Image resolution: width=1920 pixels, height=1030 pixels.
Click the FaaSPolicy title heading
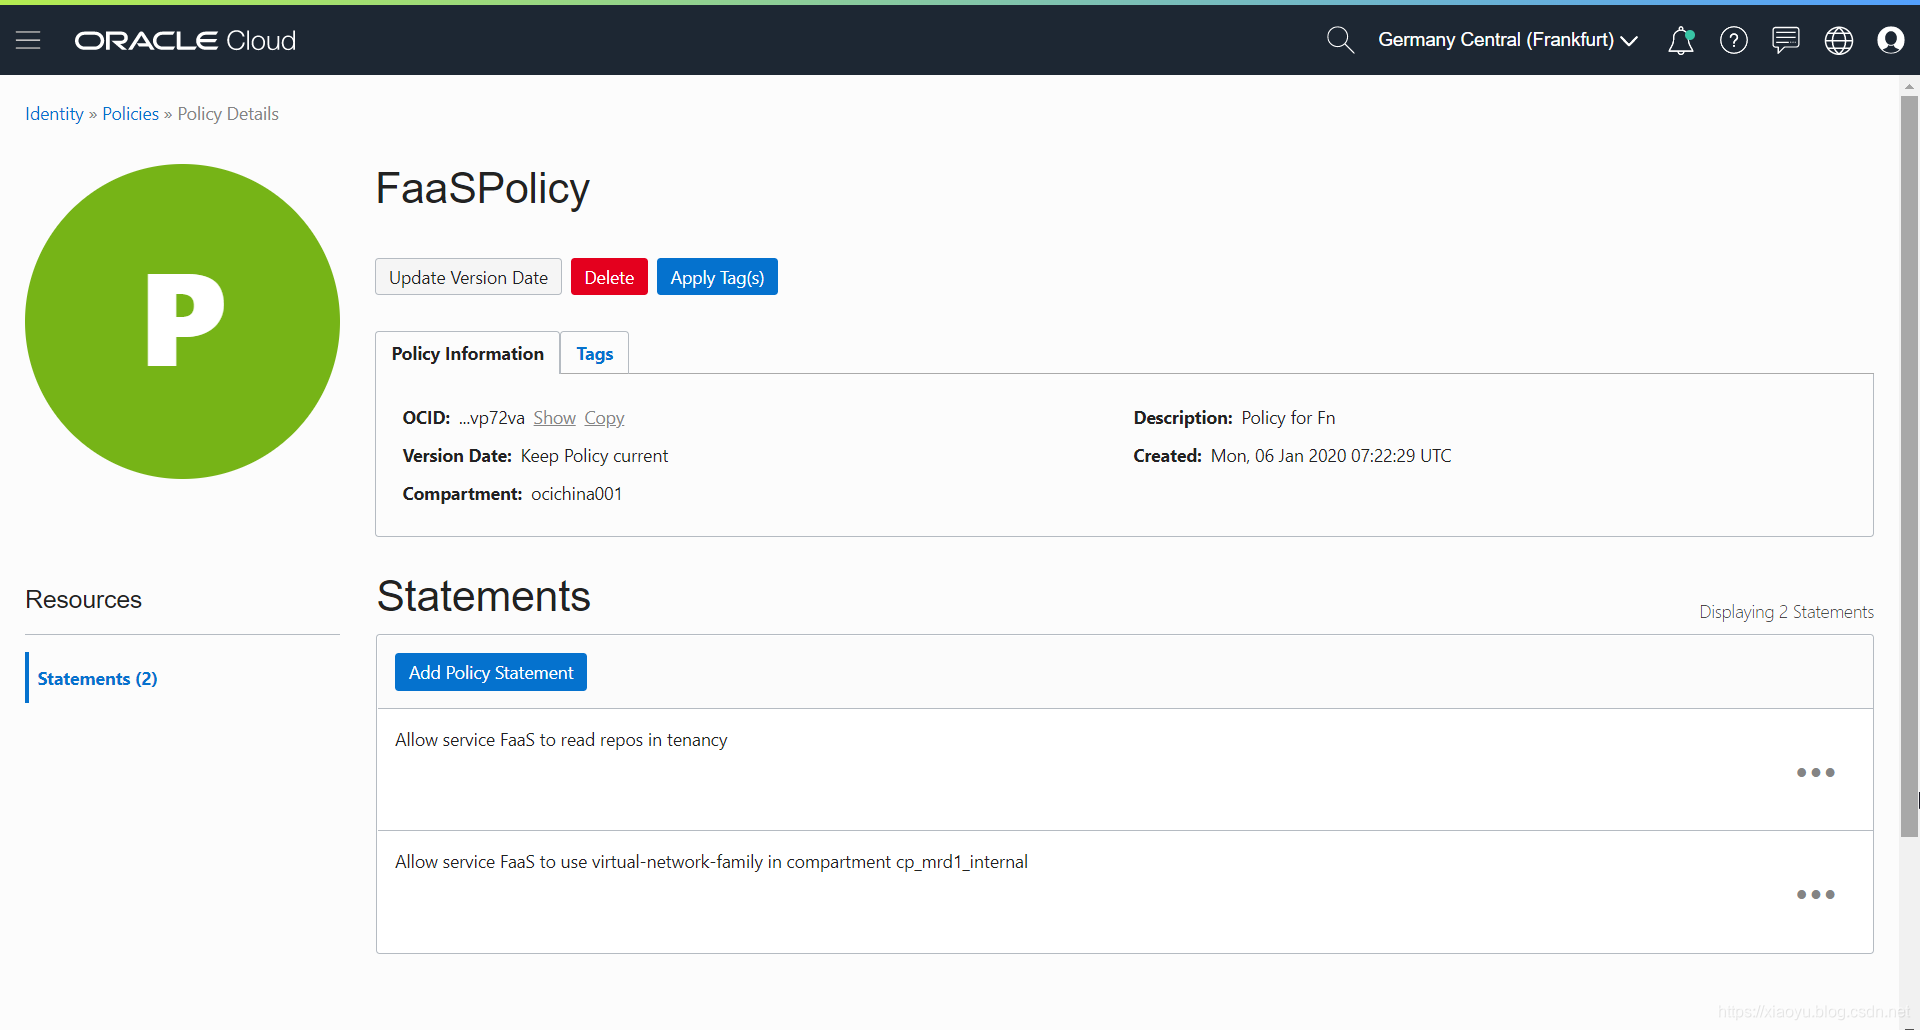pyautogui.click(x=483, y=188)
